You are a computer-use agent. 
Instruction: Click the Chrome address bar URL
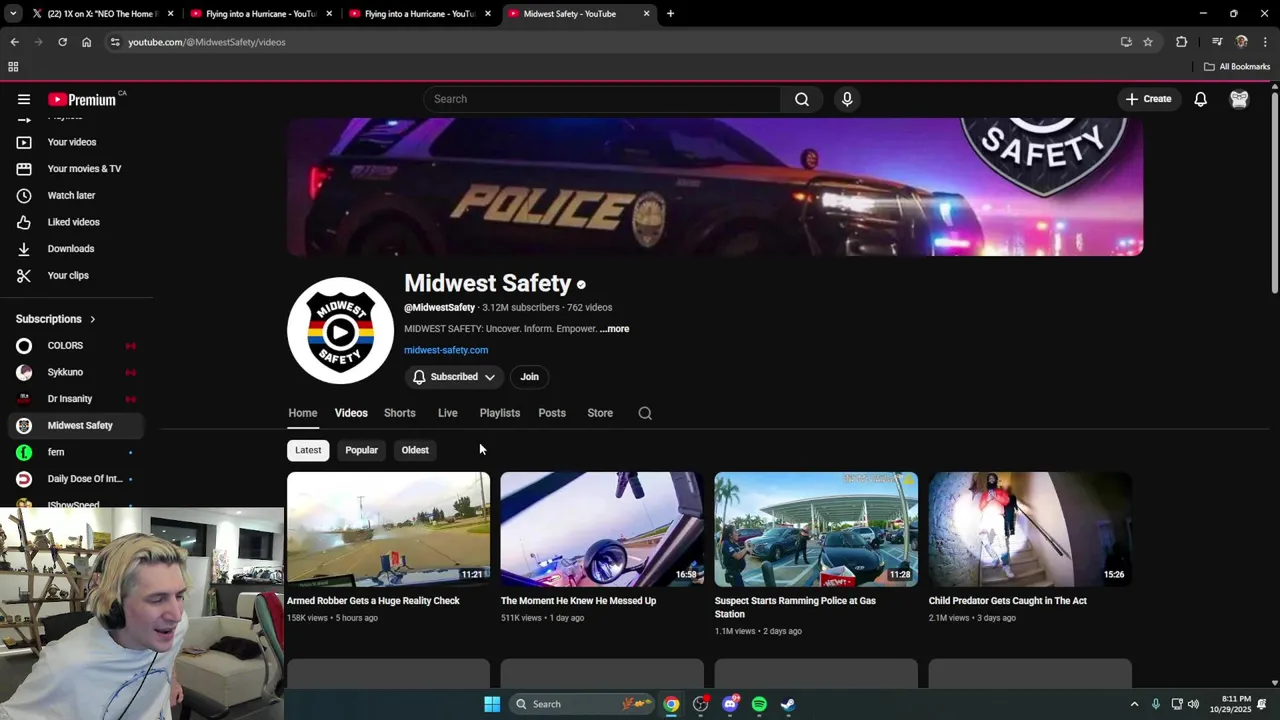[207, 42]
